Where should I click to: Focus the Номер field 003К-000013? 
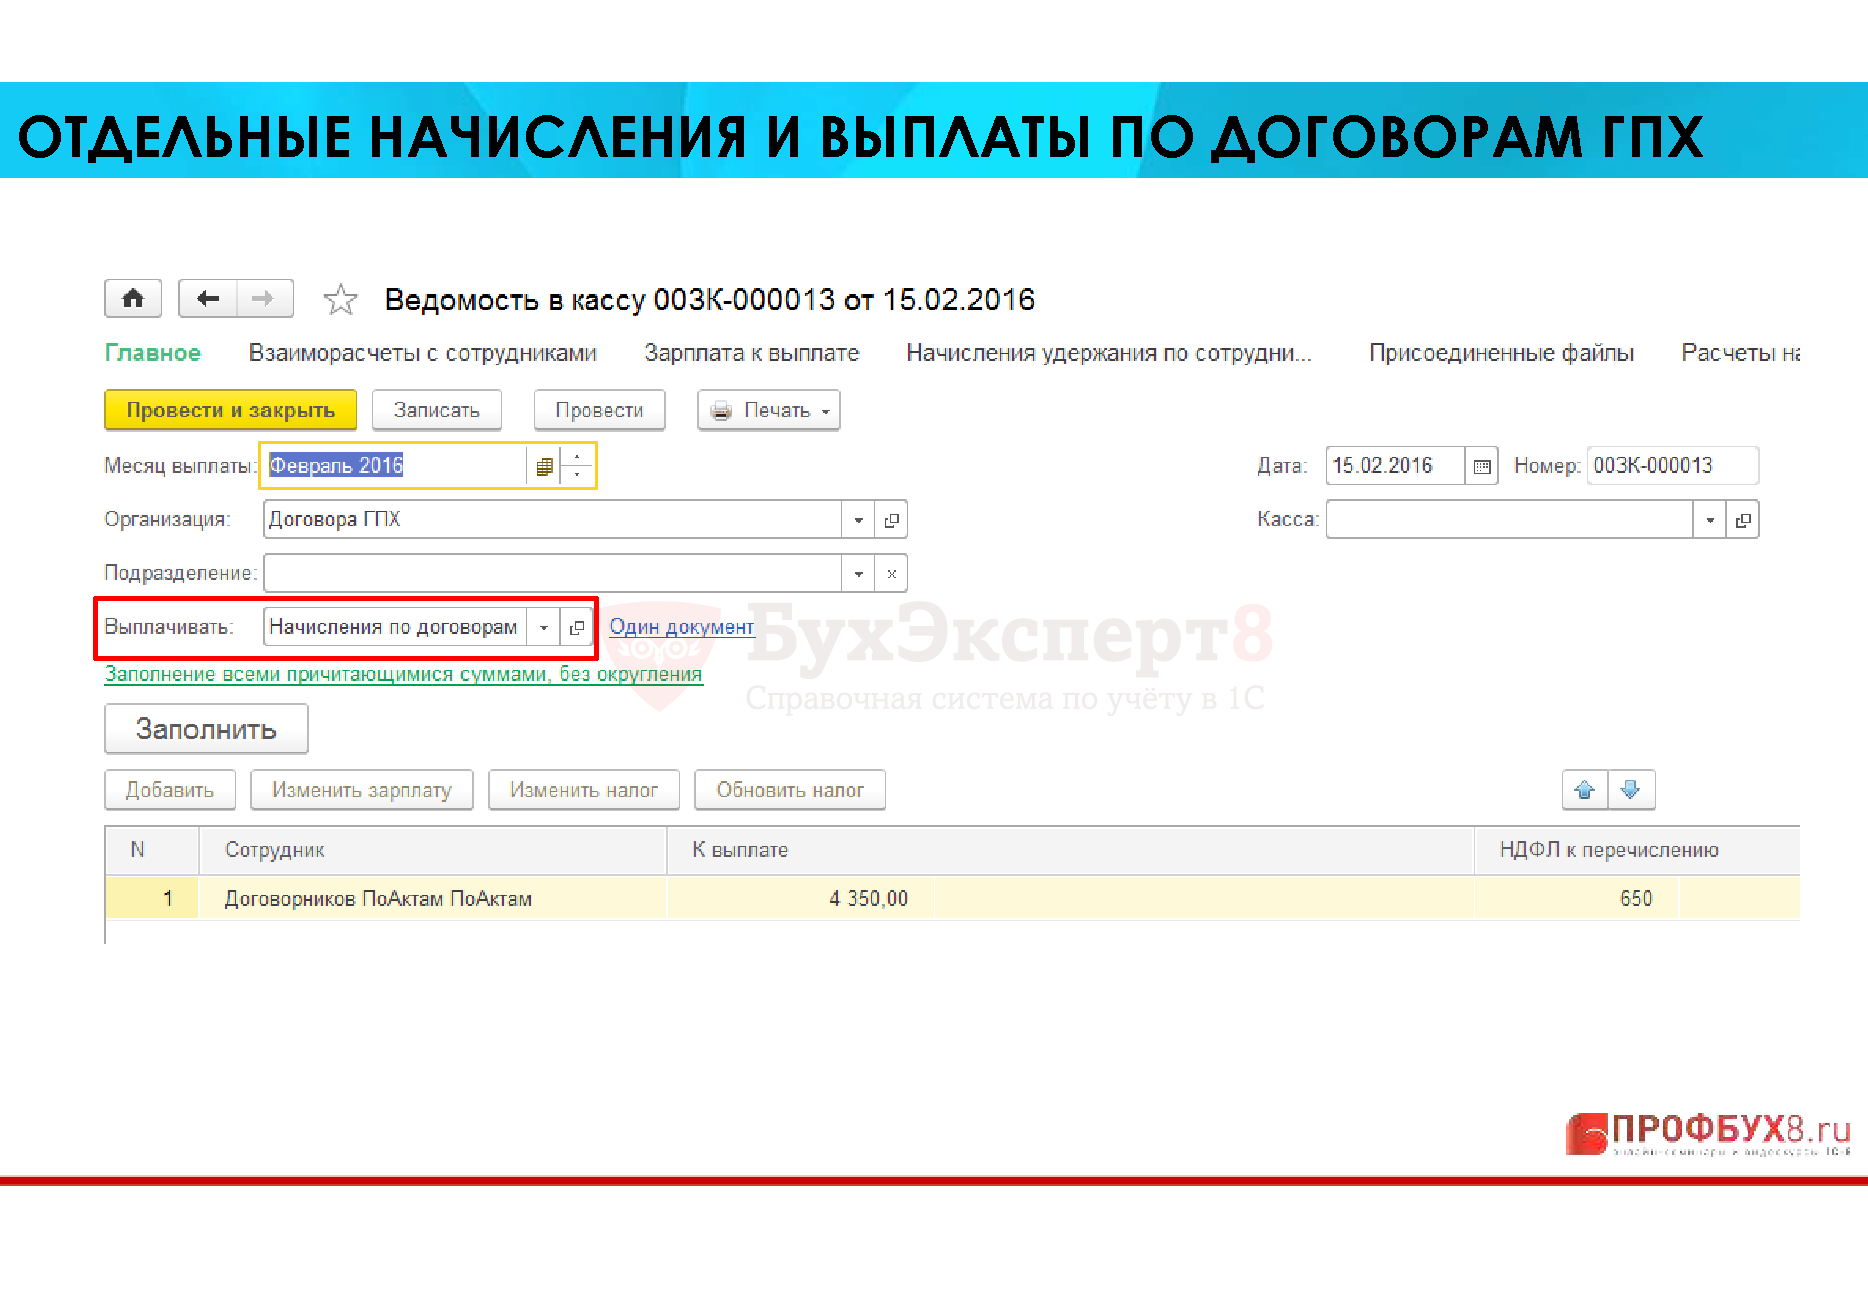coord(1673,466)
